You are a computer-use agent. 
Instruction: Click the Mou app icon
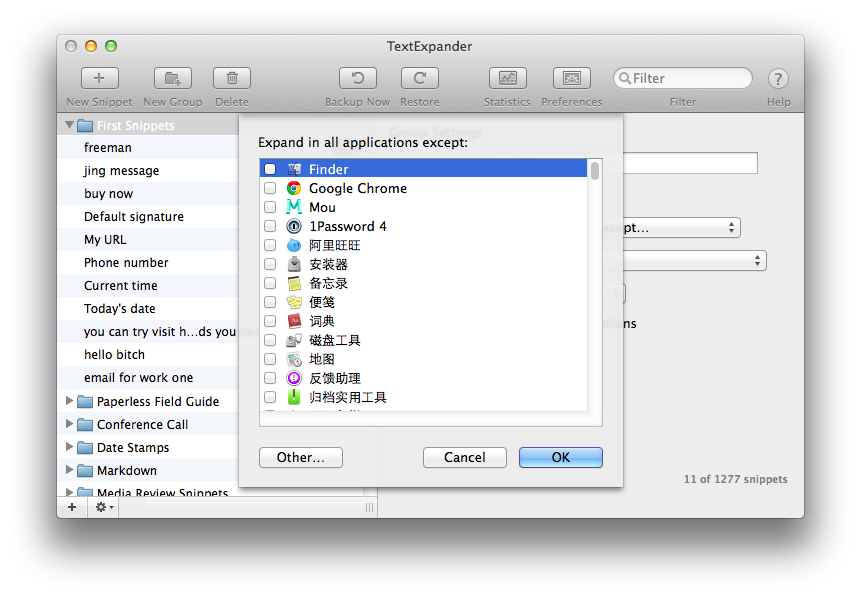[x=294, y=207]
